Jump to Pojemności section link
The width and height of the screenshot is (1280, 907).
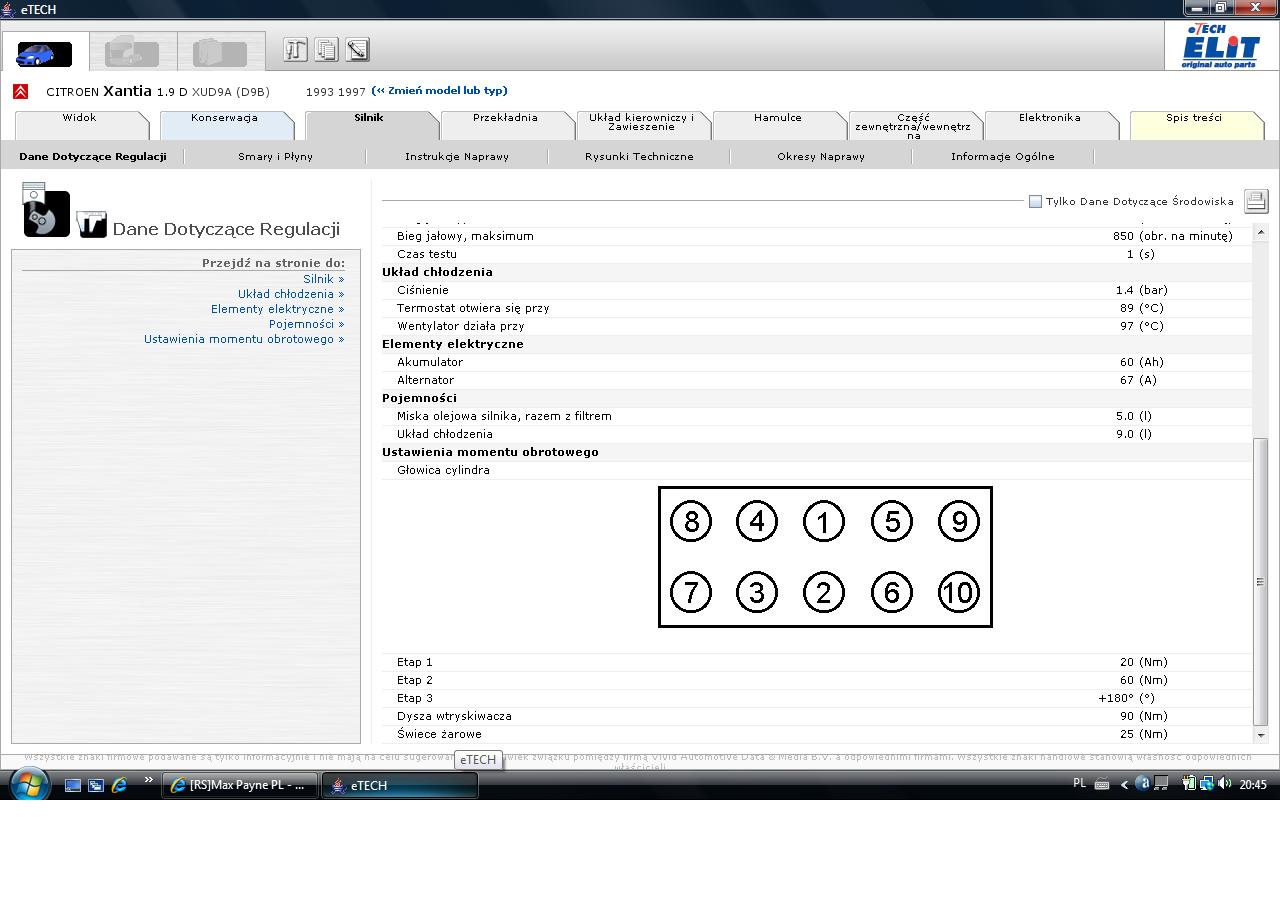(306, 324)
